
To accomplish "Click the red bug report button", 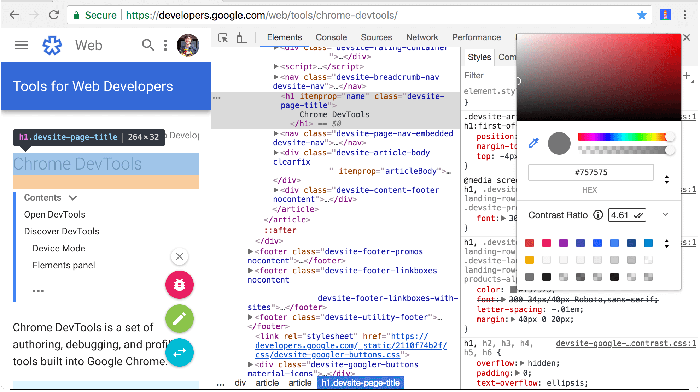I will pos(179,285).
